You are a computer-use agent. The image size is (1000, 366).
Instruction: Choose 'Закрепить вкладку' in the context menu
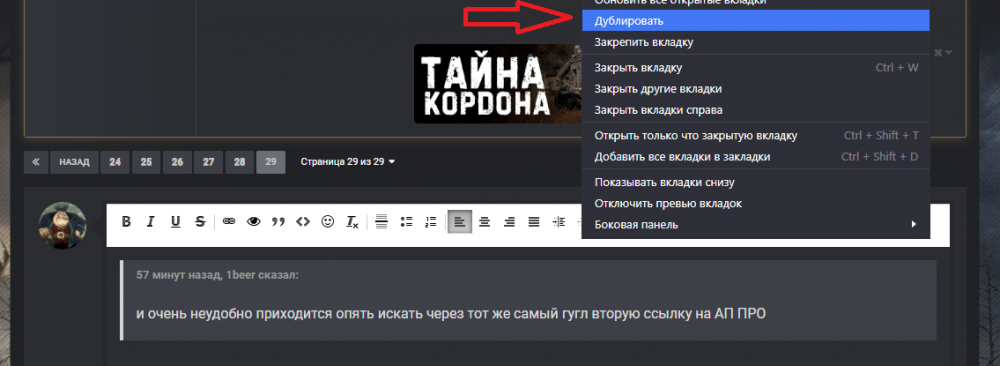click(x=756, y=43)
